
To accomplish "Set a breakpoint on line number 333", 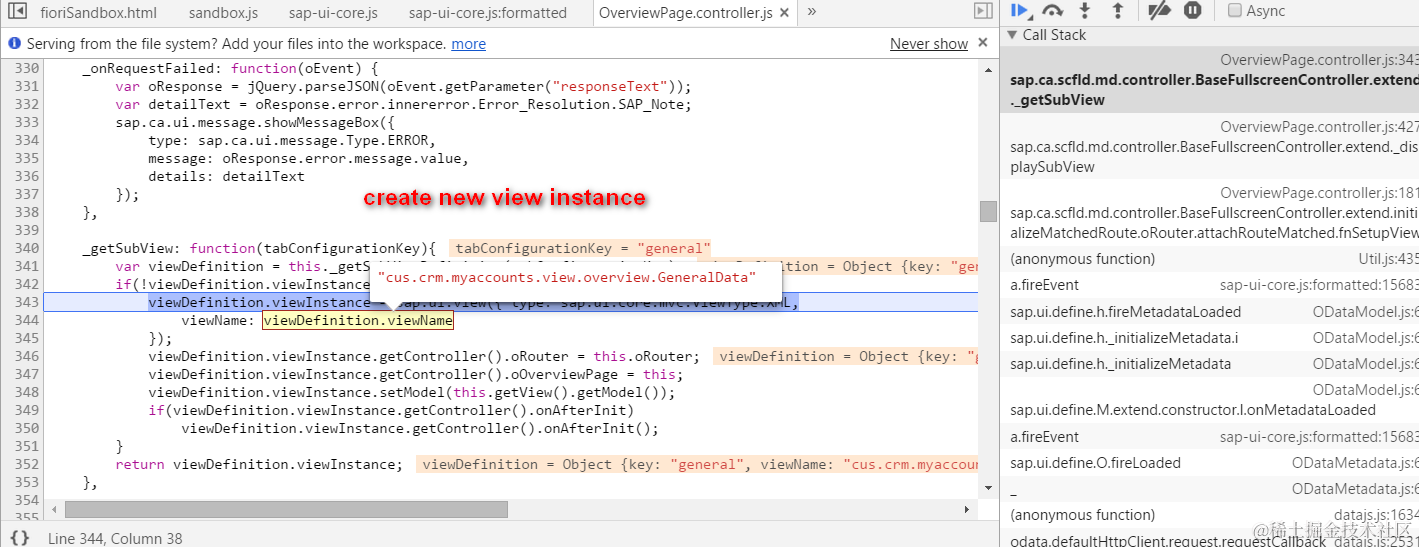I will [x=27, y=122].
